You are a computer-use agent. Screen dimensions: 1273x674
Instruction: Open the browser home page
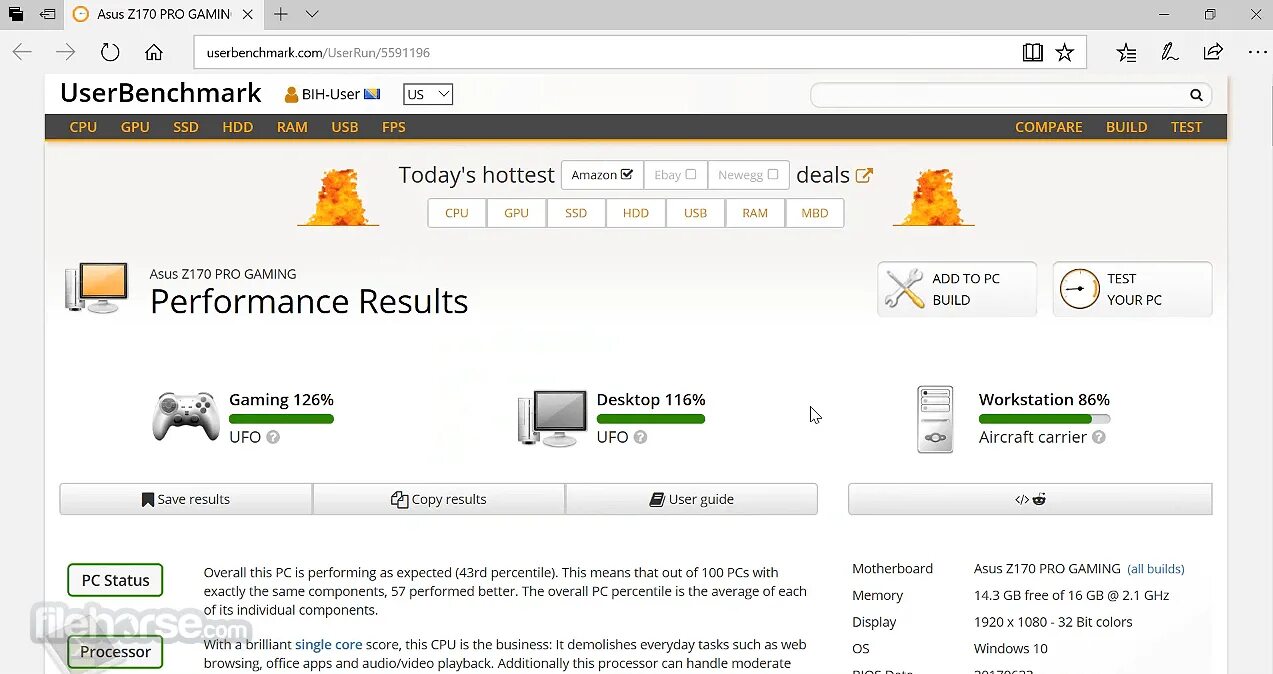[154, 52]
